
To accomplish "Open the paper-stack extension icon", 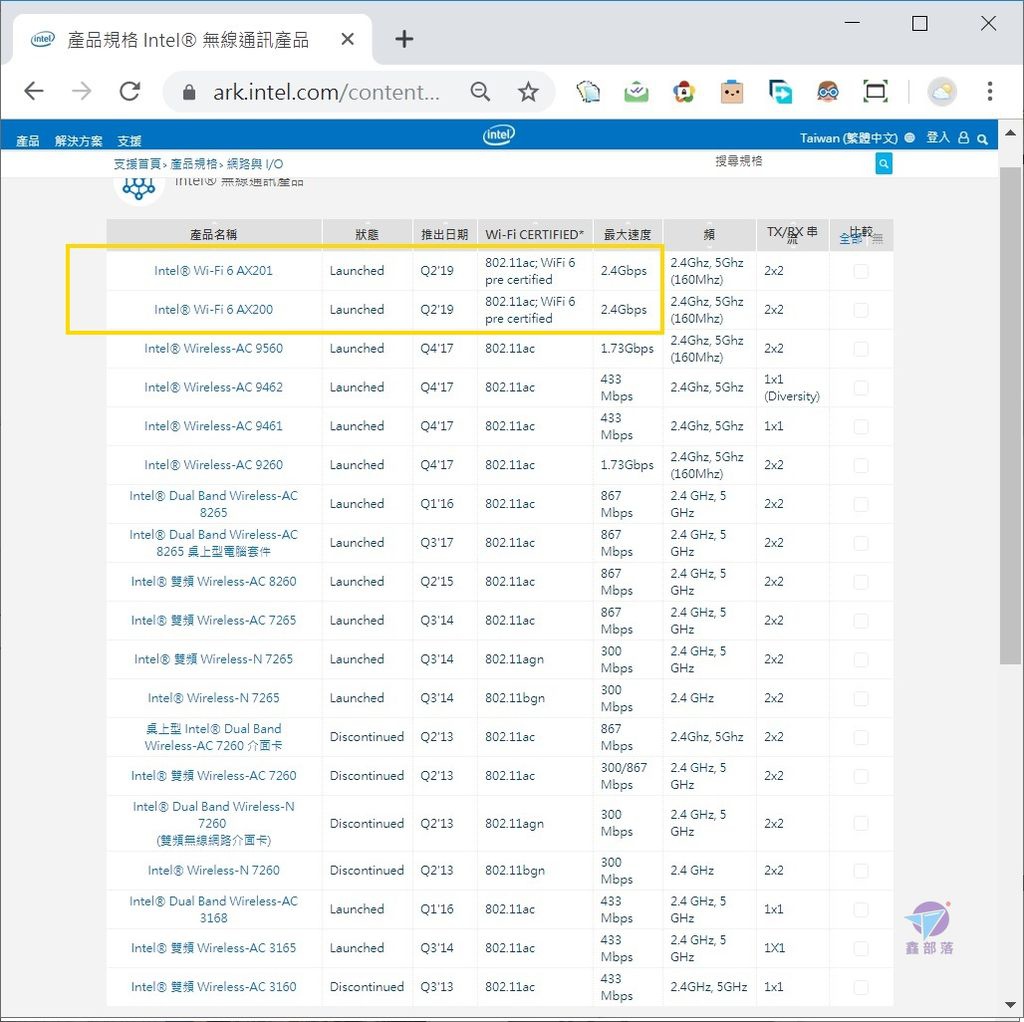I will click(588, 92).
